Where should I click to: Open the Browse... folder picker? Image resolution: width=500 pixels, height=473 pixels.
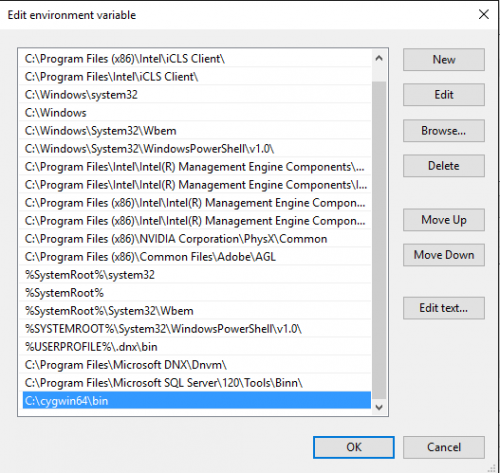coord(444,131)
